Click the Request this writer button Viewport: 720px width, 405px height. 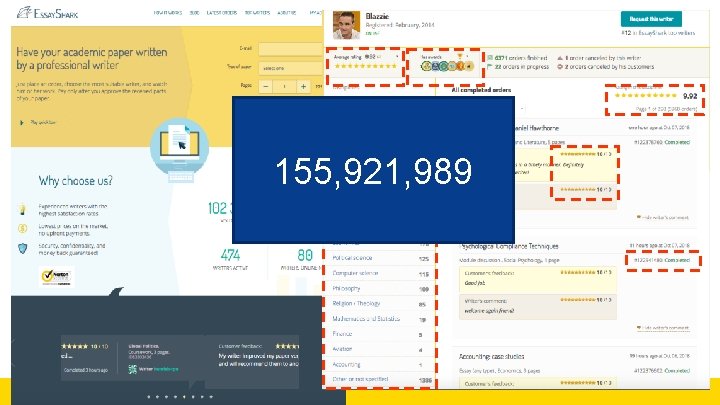pyautogui.click(x=651, y=19)
